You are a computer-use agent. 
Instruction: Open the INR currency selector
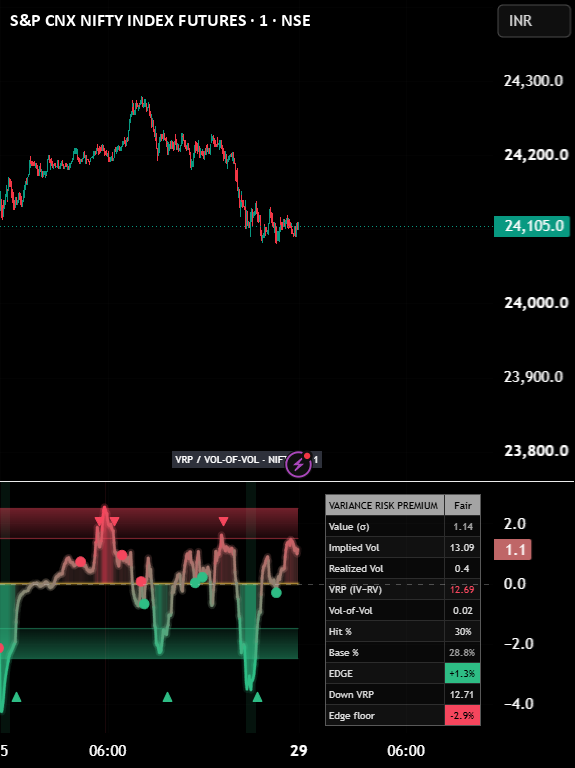point(534,21)
